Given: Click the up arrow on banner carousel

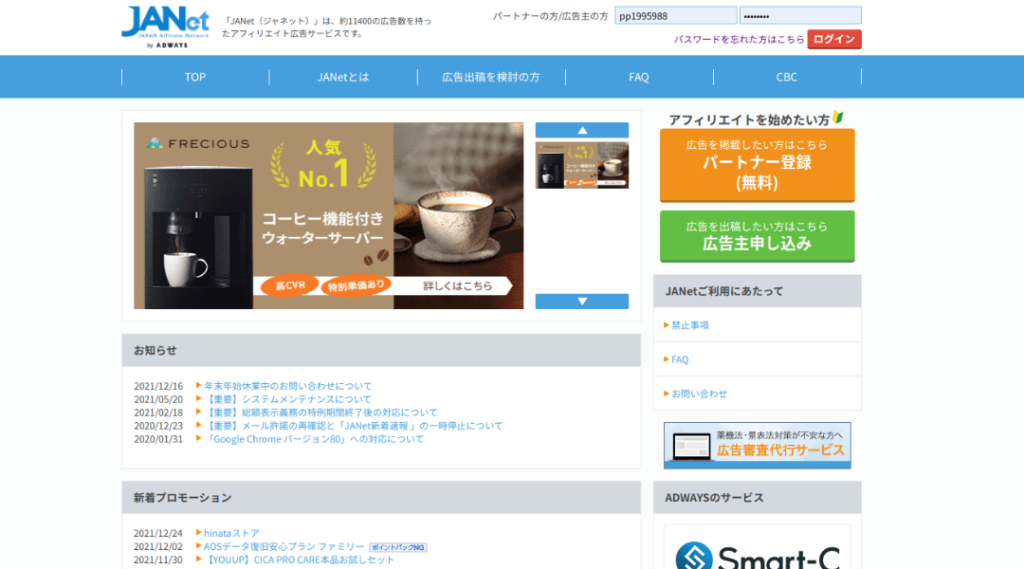Looking at the screenshot, I should [x=582, y=130].
